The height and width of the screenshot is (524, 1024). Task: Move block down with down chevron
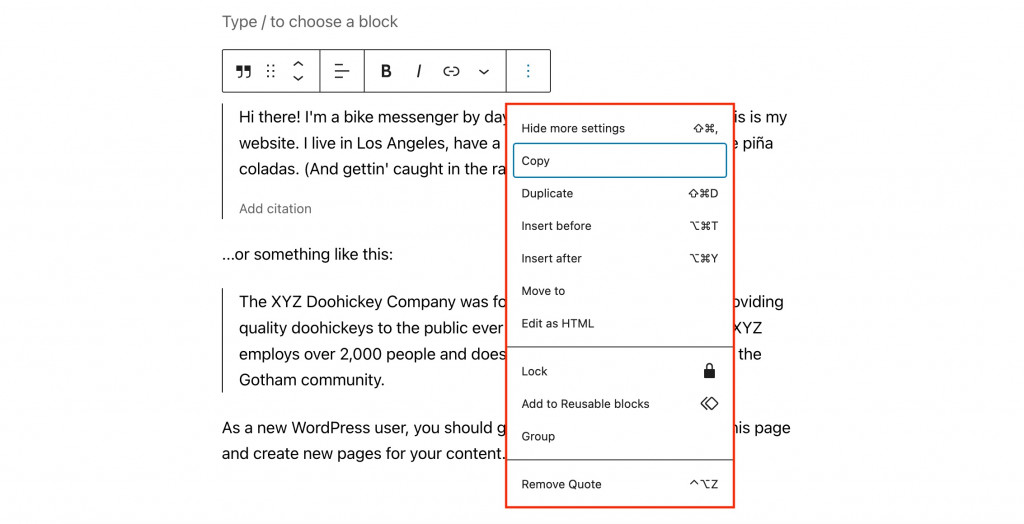[x=298, y=78]
